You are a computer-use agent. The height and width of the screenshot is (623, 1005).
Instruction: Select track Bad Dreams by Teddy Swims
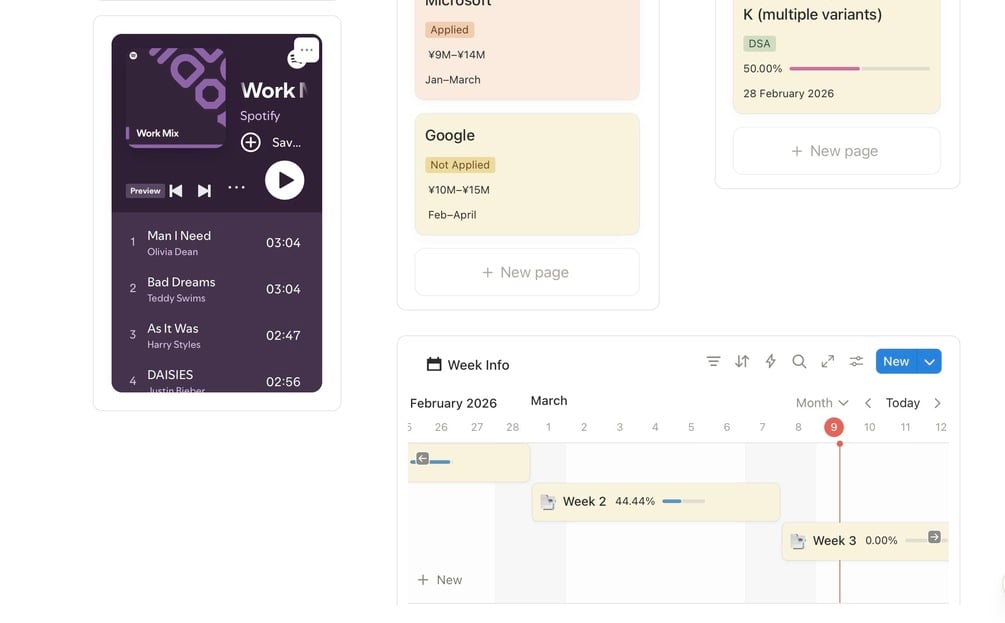217,289
